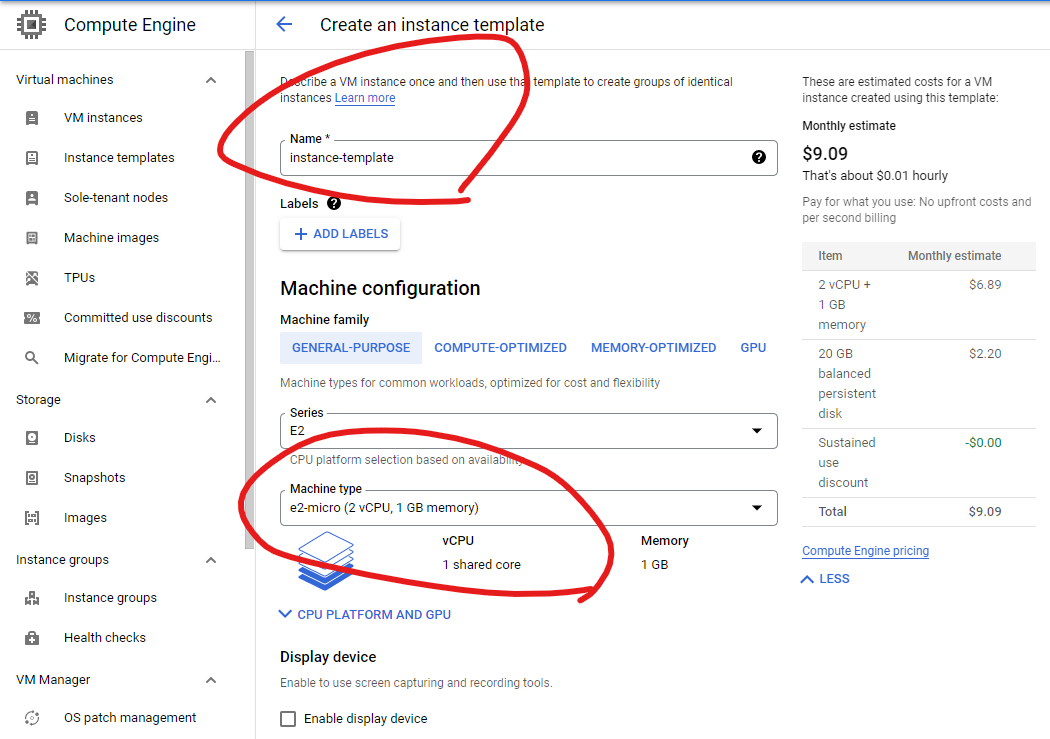Open the Machine type dropdown
This screenshot has height=739, width=1050.
pyautogui.click(x=528, y=508)
